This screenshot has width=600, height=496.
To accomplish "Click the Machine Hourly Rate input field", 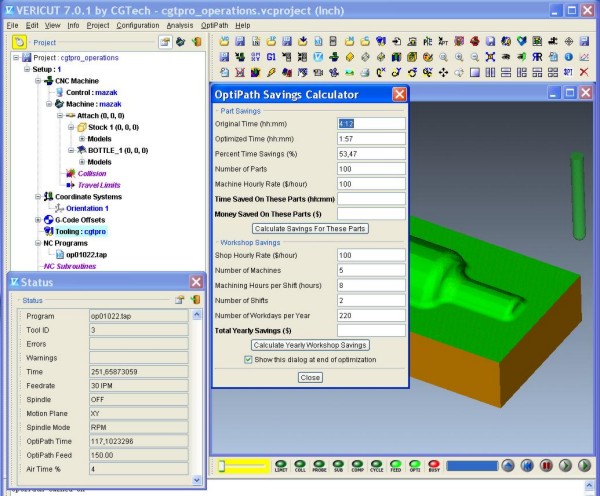I will (x=371, y=184).
